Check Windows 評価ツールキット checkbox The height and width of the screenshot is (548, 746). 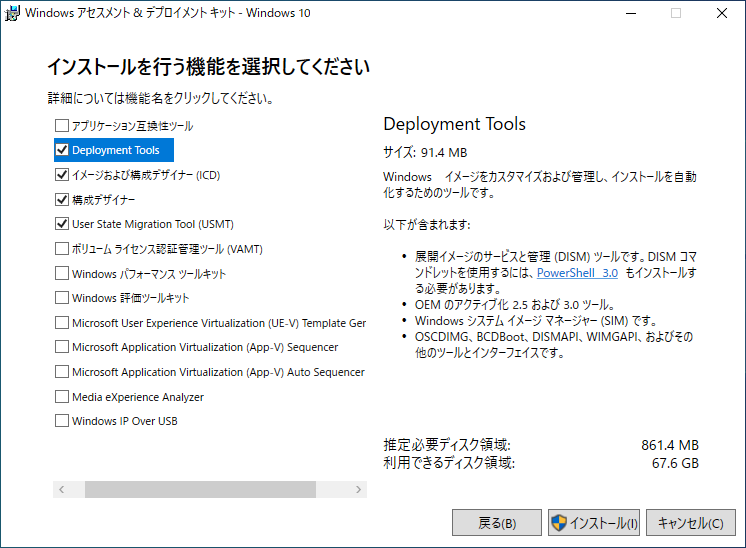pyautogui.click(x=62, y=298)
